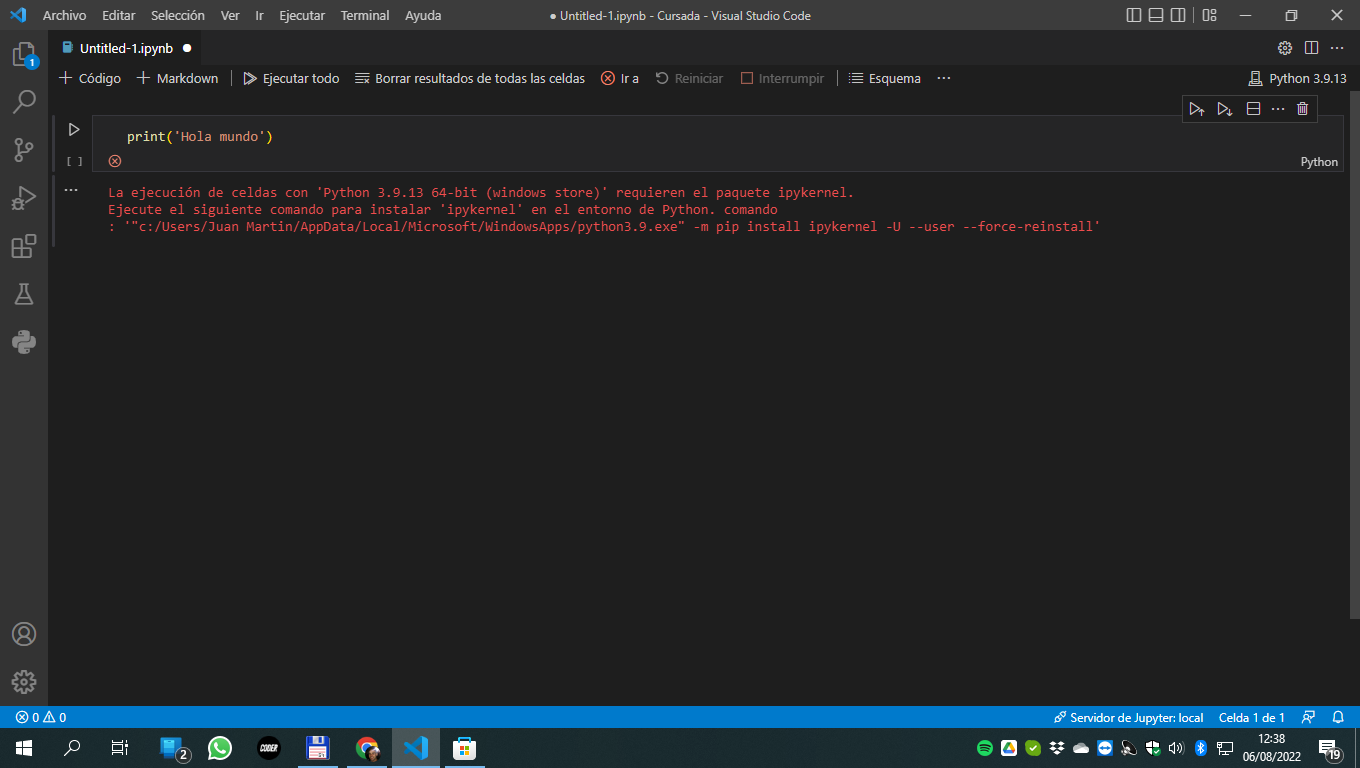Open the Windows notification center
The width and height of the screenshot is (1360, 768).
click(1331, 749)
